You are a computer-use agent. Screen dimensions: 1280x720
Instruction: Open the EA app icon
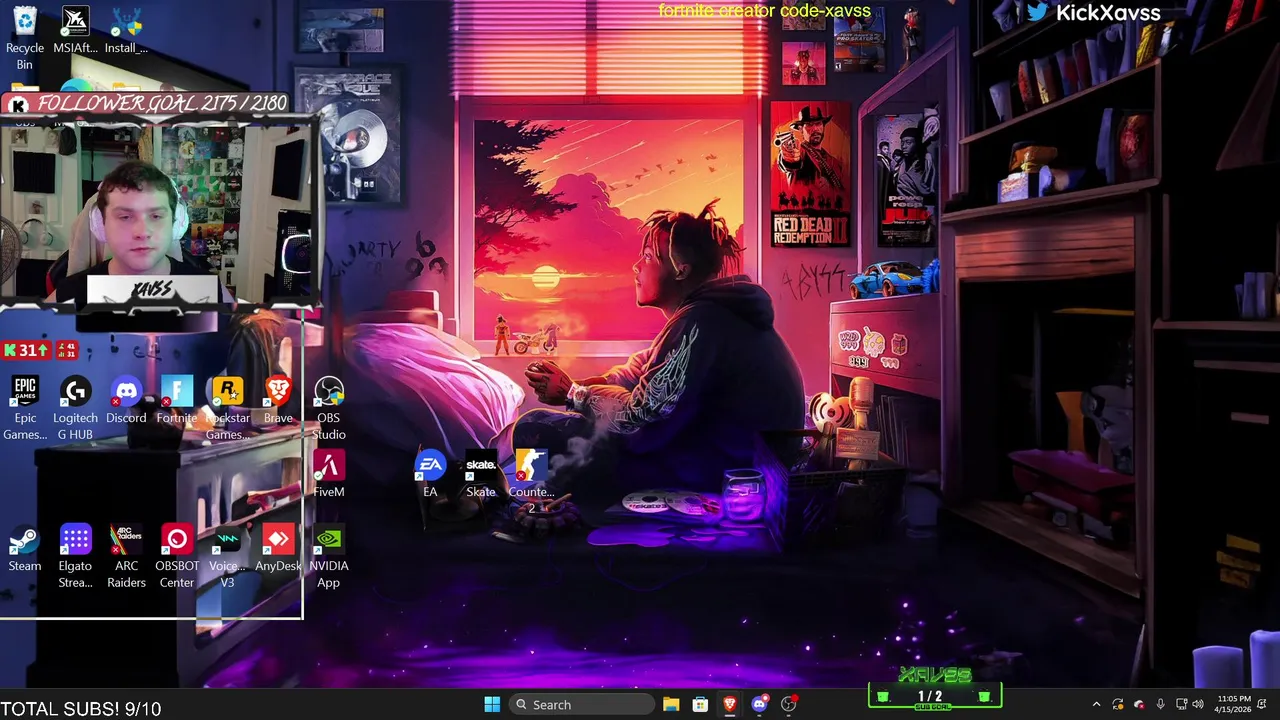click(430, 474)
